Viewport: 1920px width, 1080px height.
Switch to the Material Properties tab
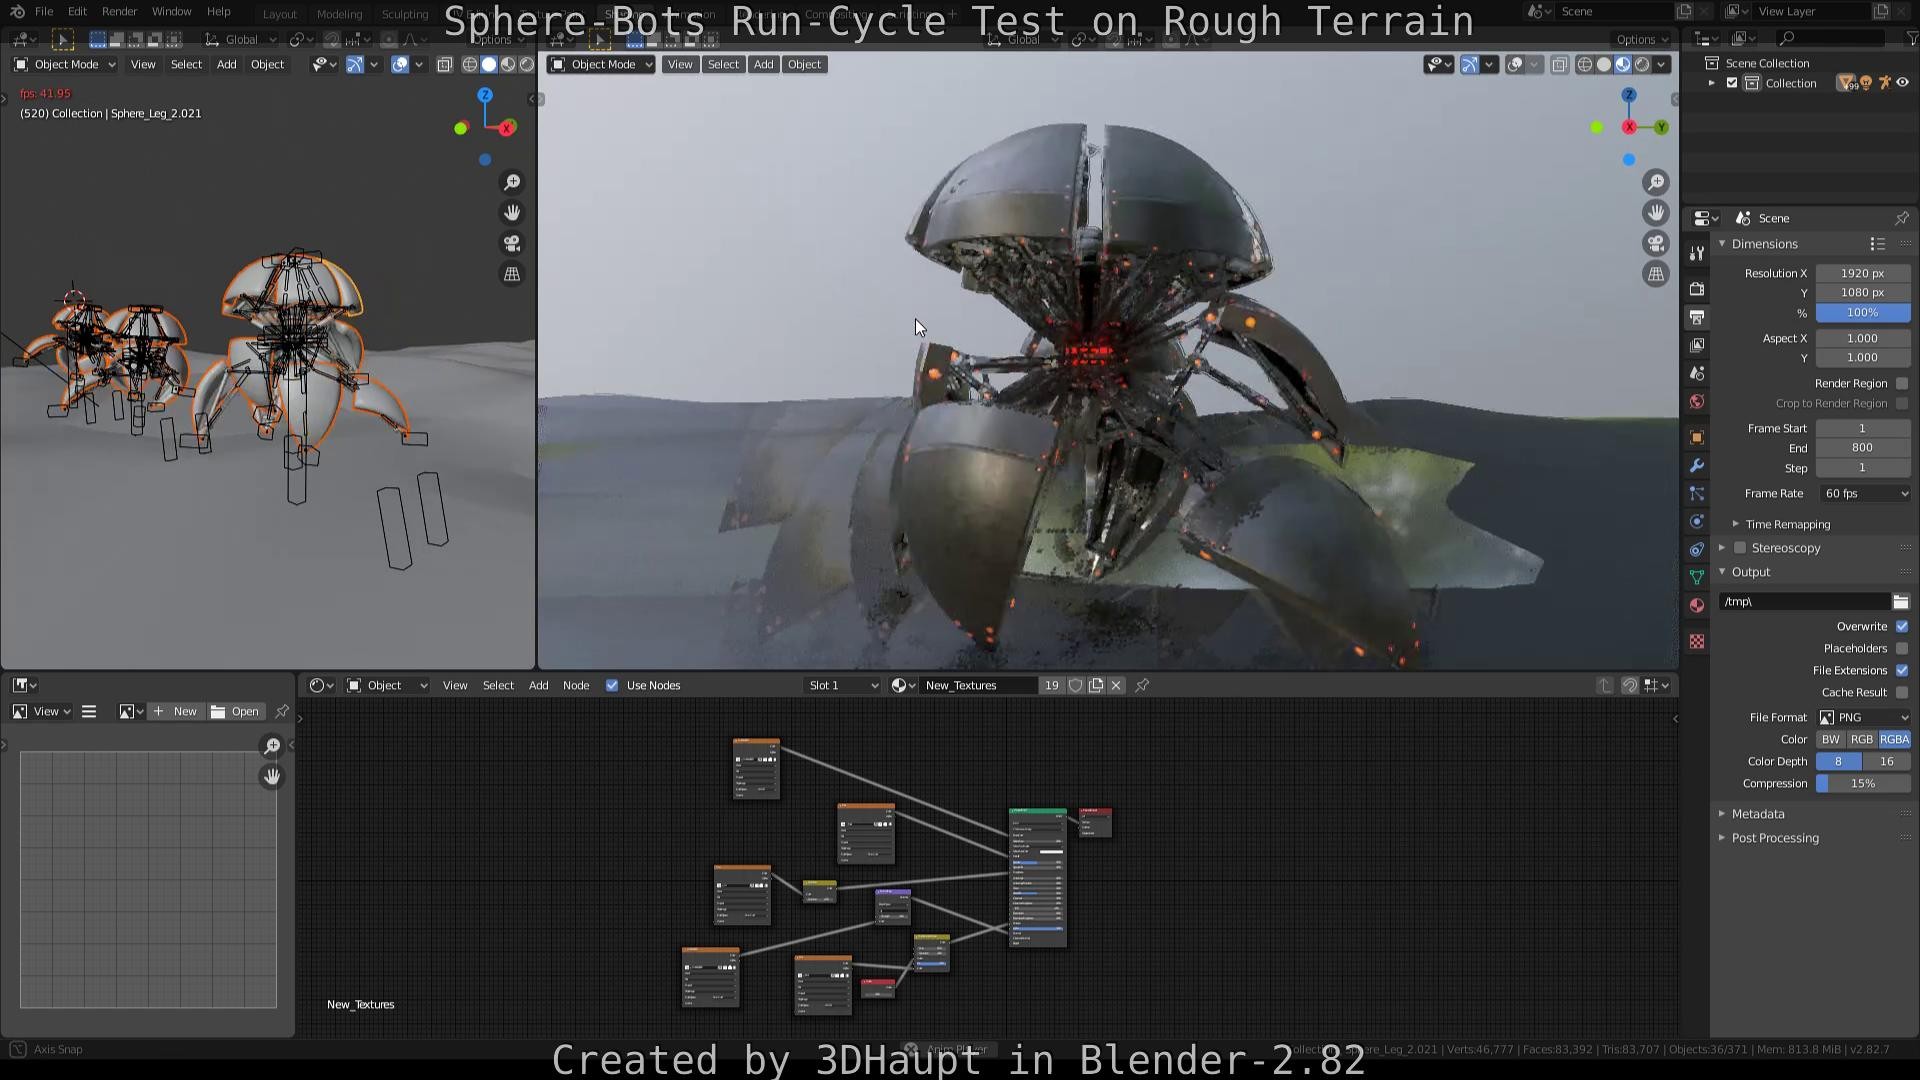(x=1696, y=605)
